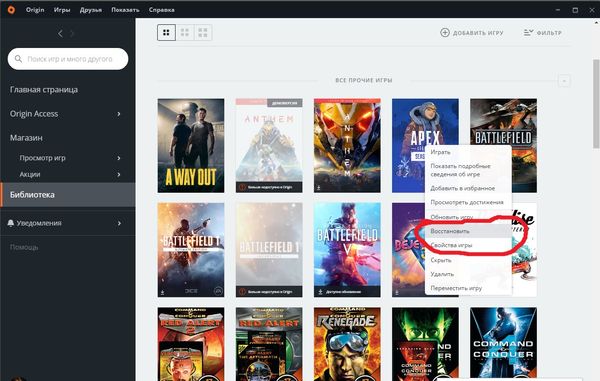Open the A Way Out game tile
600x381 pixels.
191,145
